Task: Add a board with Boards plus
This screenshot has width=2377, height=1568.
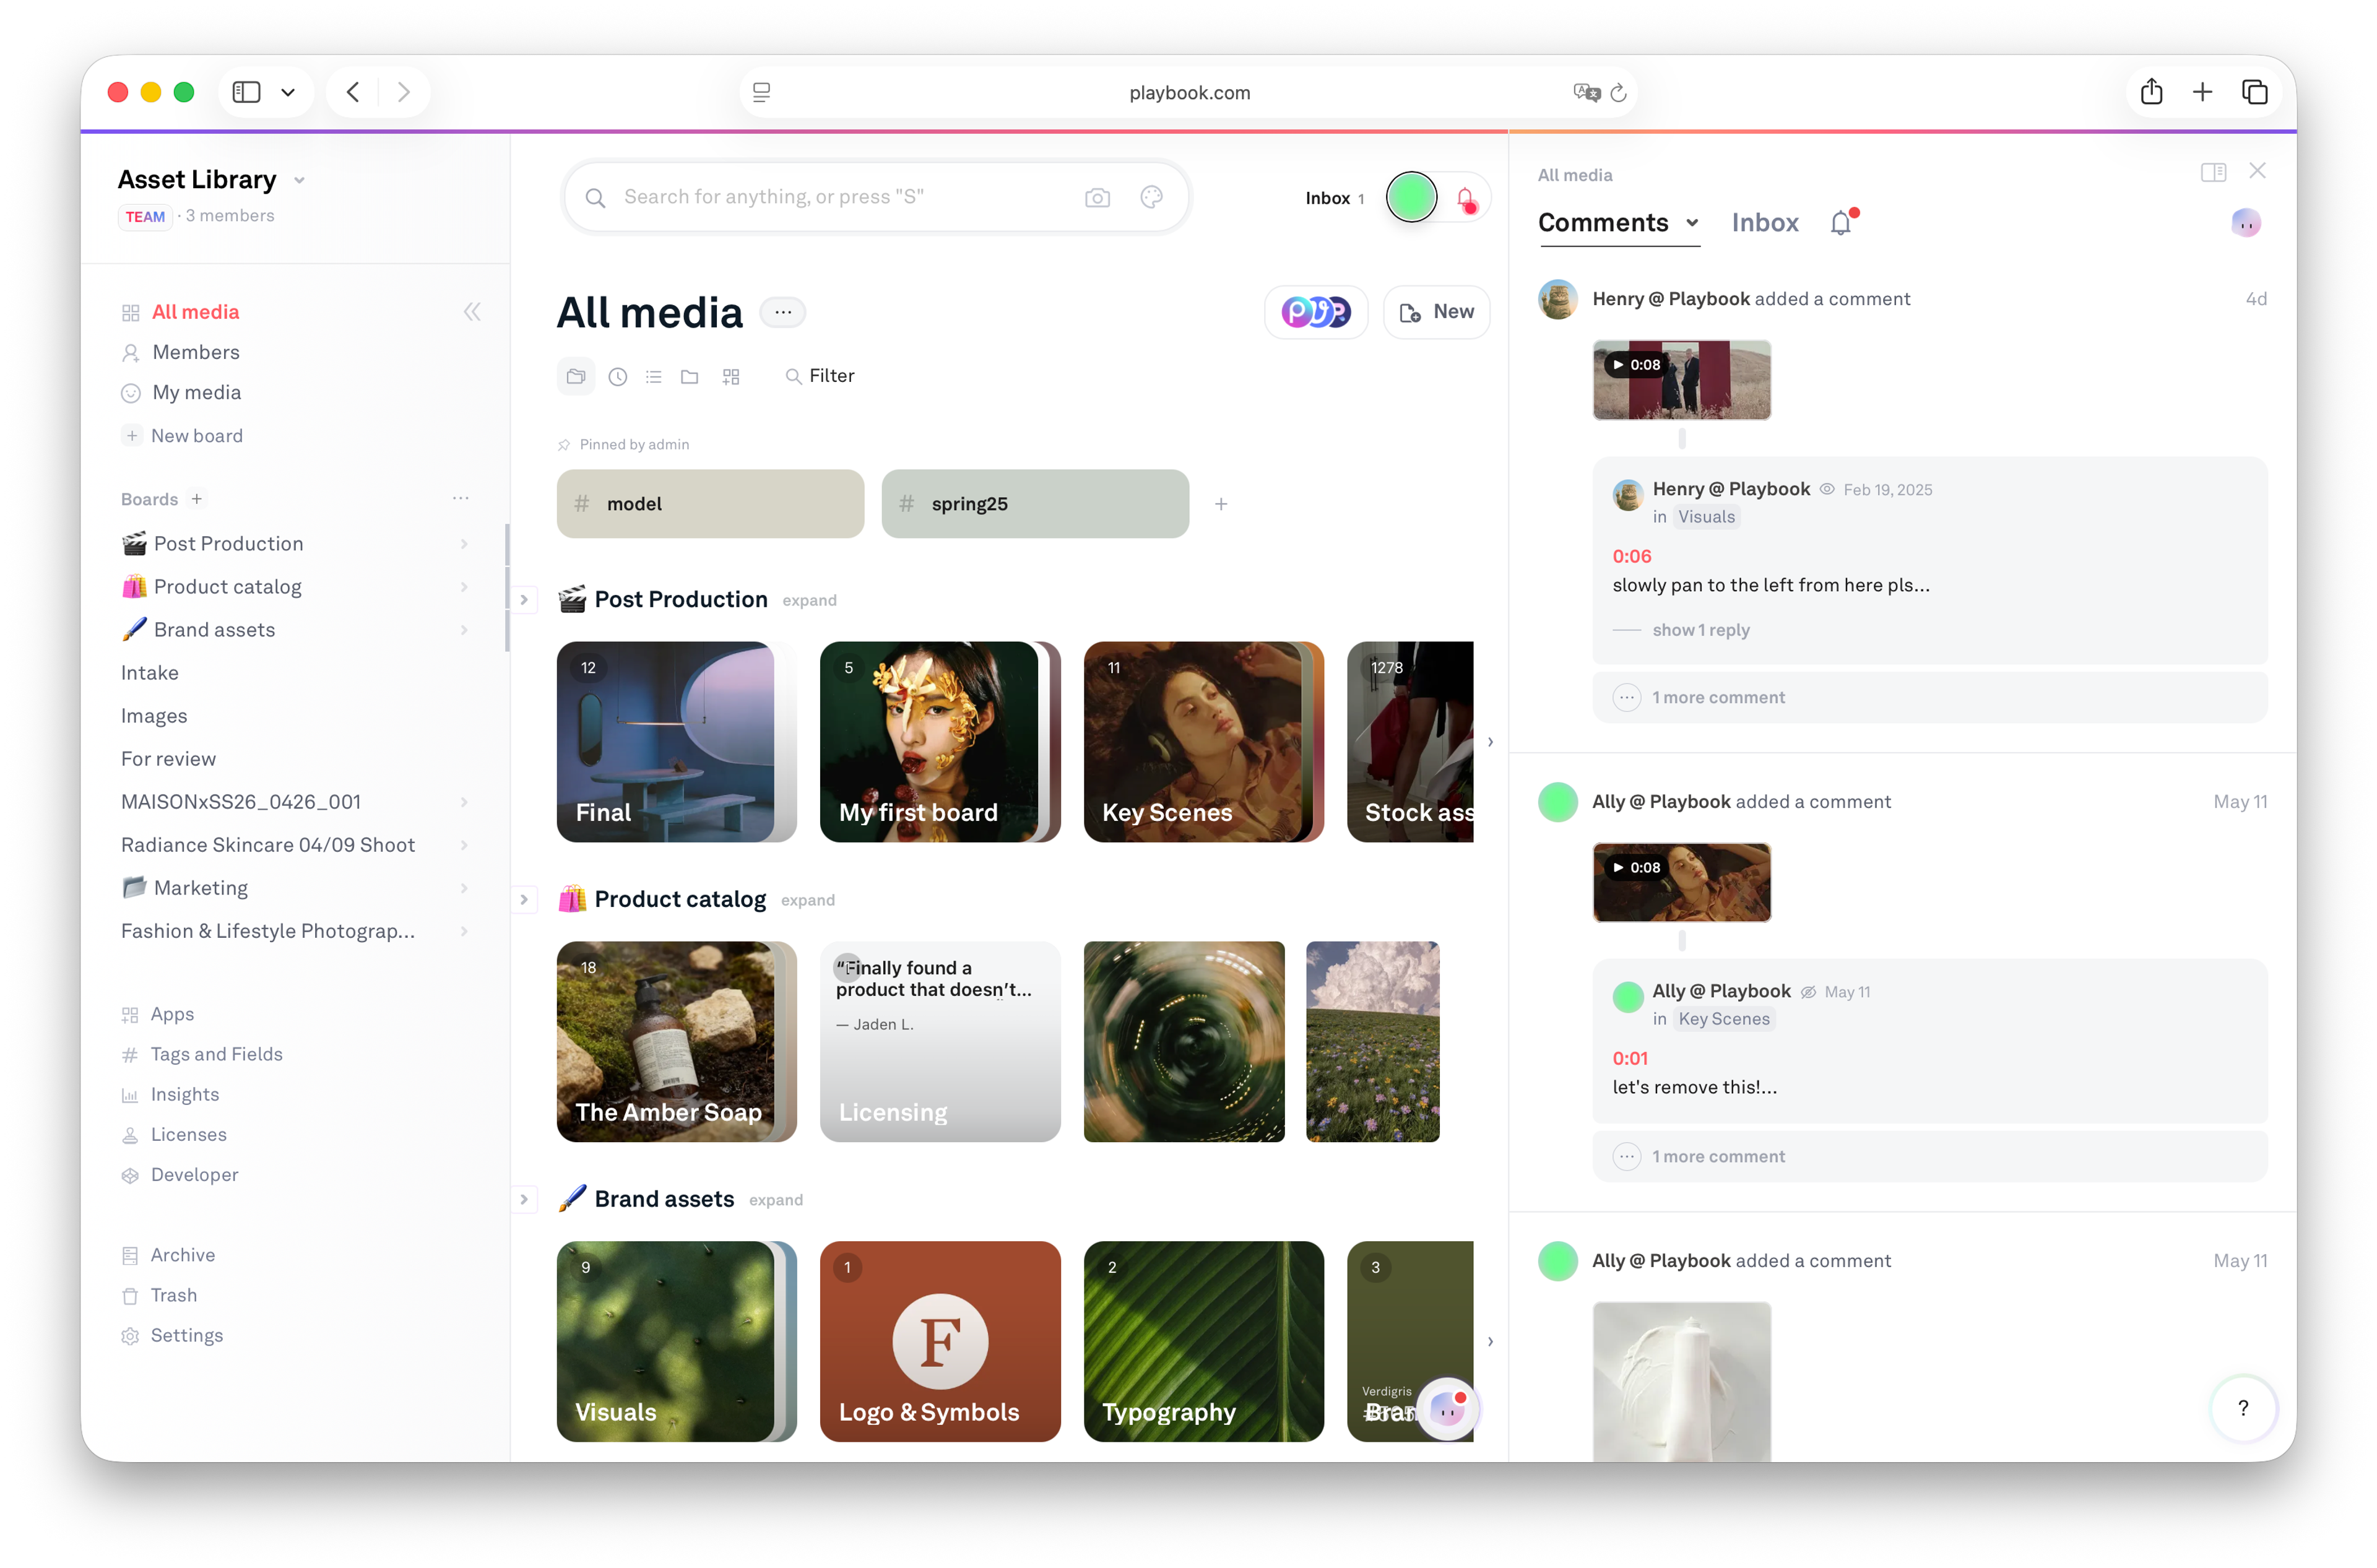Action: pyautogui.click(x=197, y=499)
